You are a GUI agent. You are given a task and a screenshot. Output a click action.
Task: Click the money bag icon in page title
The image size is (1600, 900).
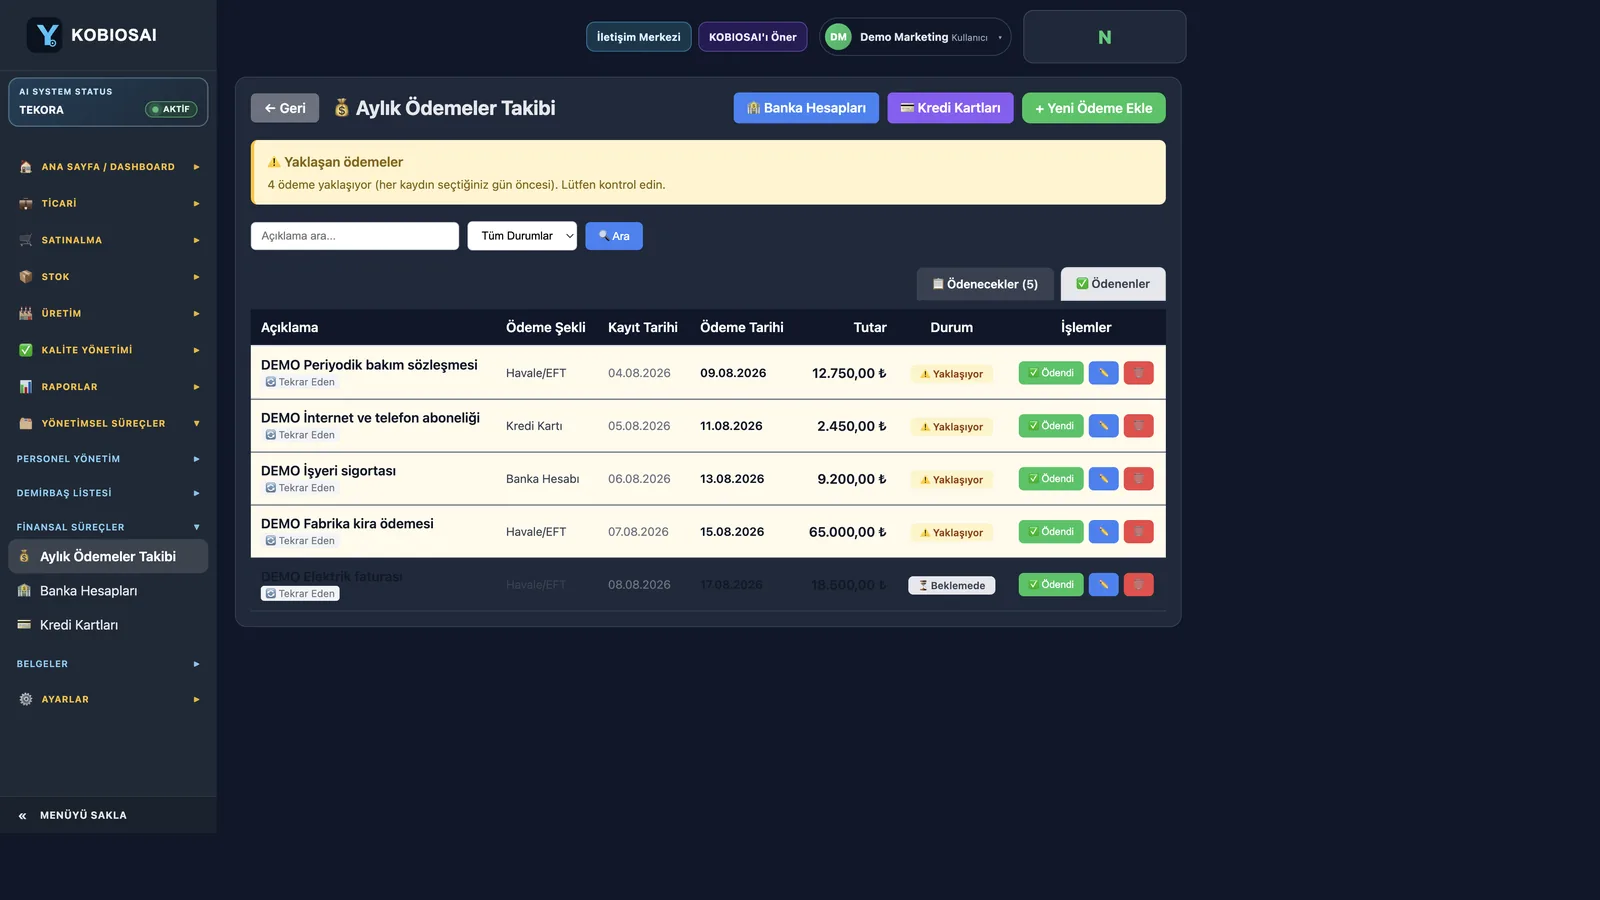[x=341, y=108]
